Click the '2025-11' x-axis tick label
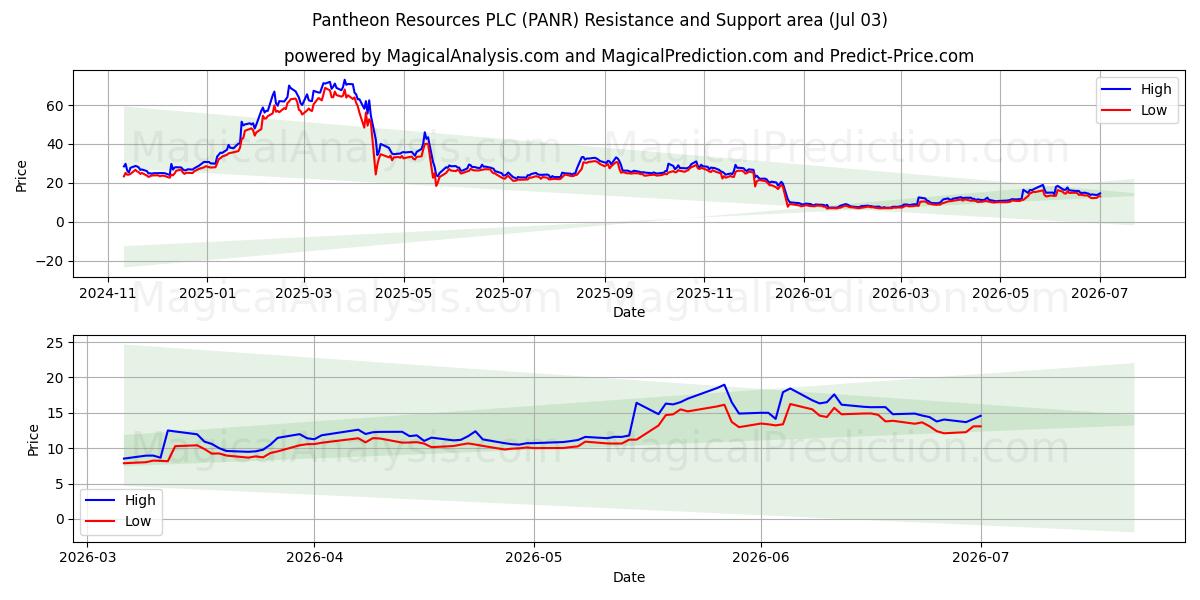This screenshot has width=1200, height=600. (703, 293)
